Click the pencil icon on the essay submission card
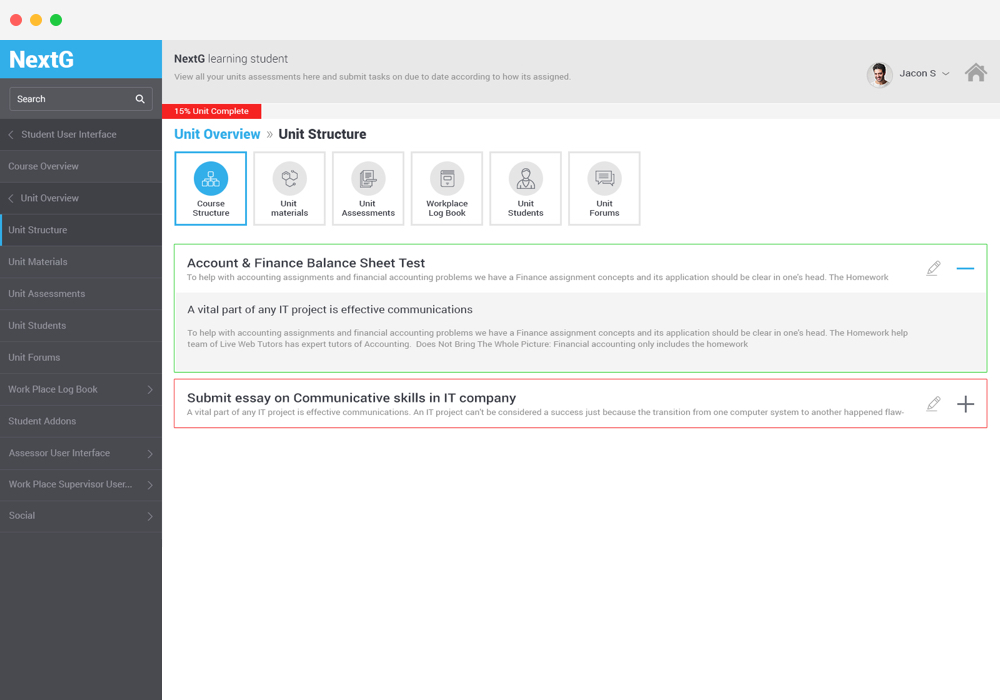Image resolution: width=1000 pixels, height=700 pixels. click(x=933, y=403)
